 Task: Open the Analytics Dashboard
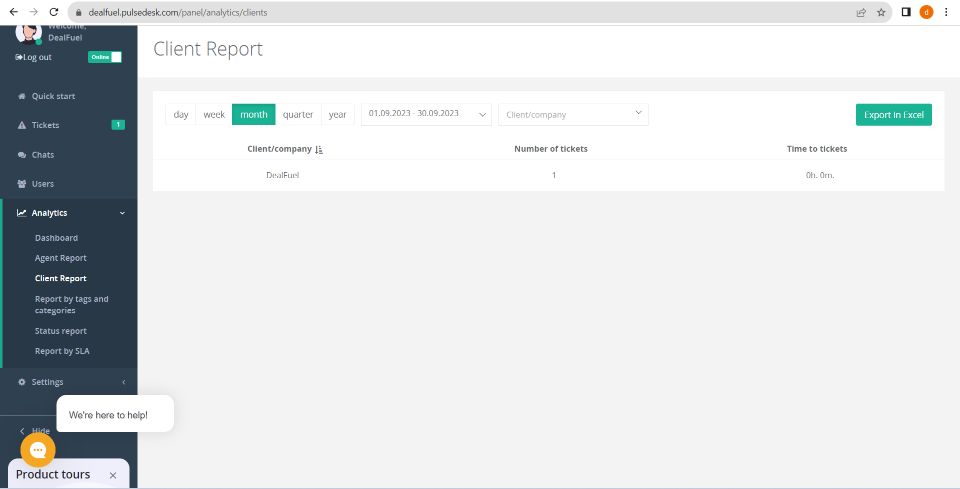tap(56, 238)
